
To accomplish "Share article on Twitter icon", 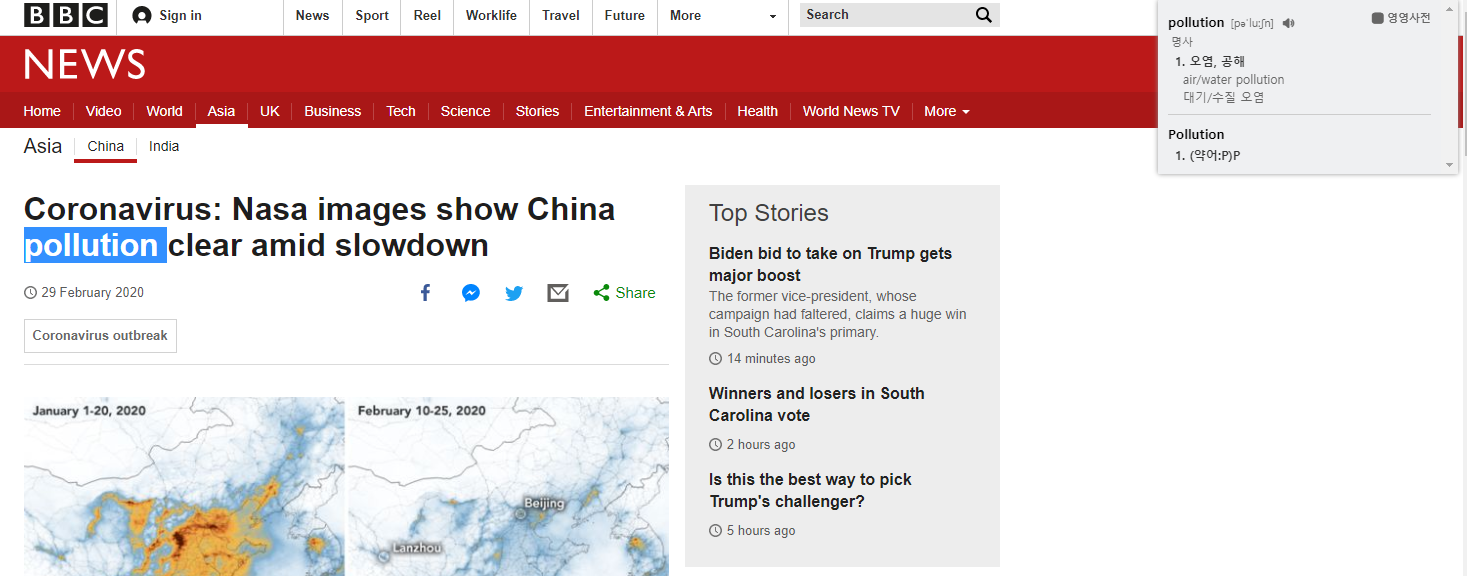I will click(x=514, y=293).
